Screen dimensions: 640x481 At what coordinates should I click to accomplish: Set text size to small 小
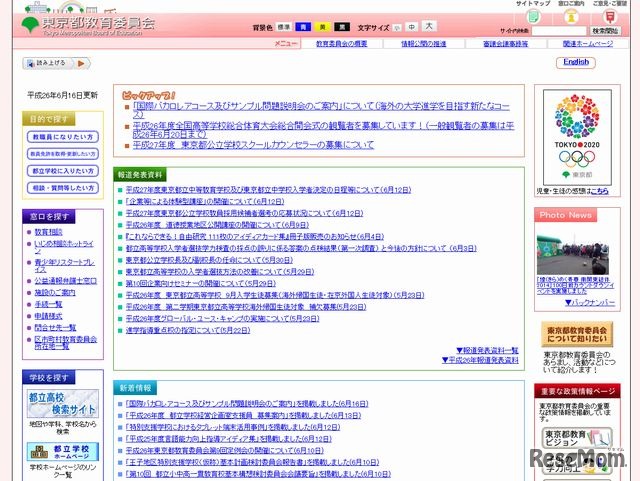tap(397, 28)
